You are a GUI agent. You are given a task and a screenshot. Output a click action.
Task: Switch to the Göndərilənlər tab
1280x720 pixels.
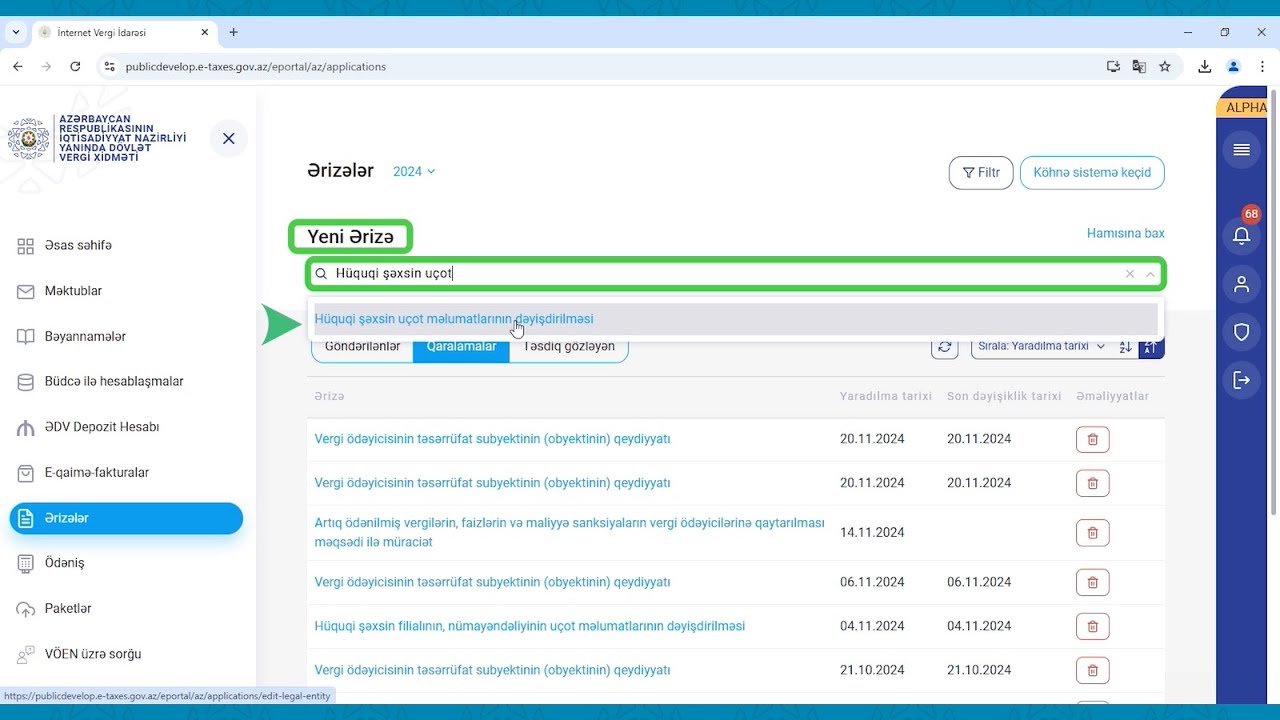pyautogui.click(x=362, y=347)
